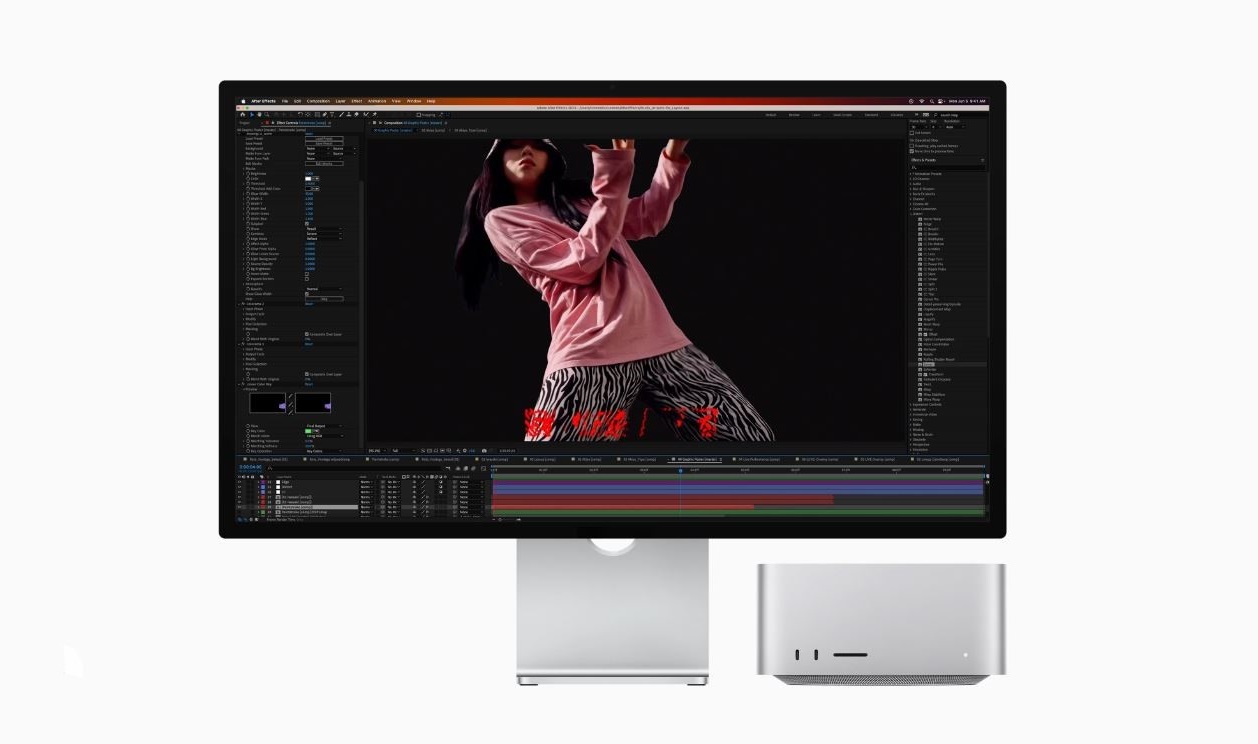
Task: Open Spotlight search in the menu bar
Action: pyautogui.click(x=932, y=101)
